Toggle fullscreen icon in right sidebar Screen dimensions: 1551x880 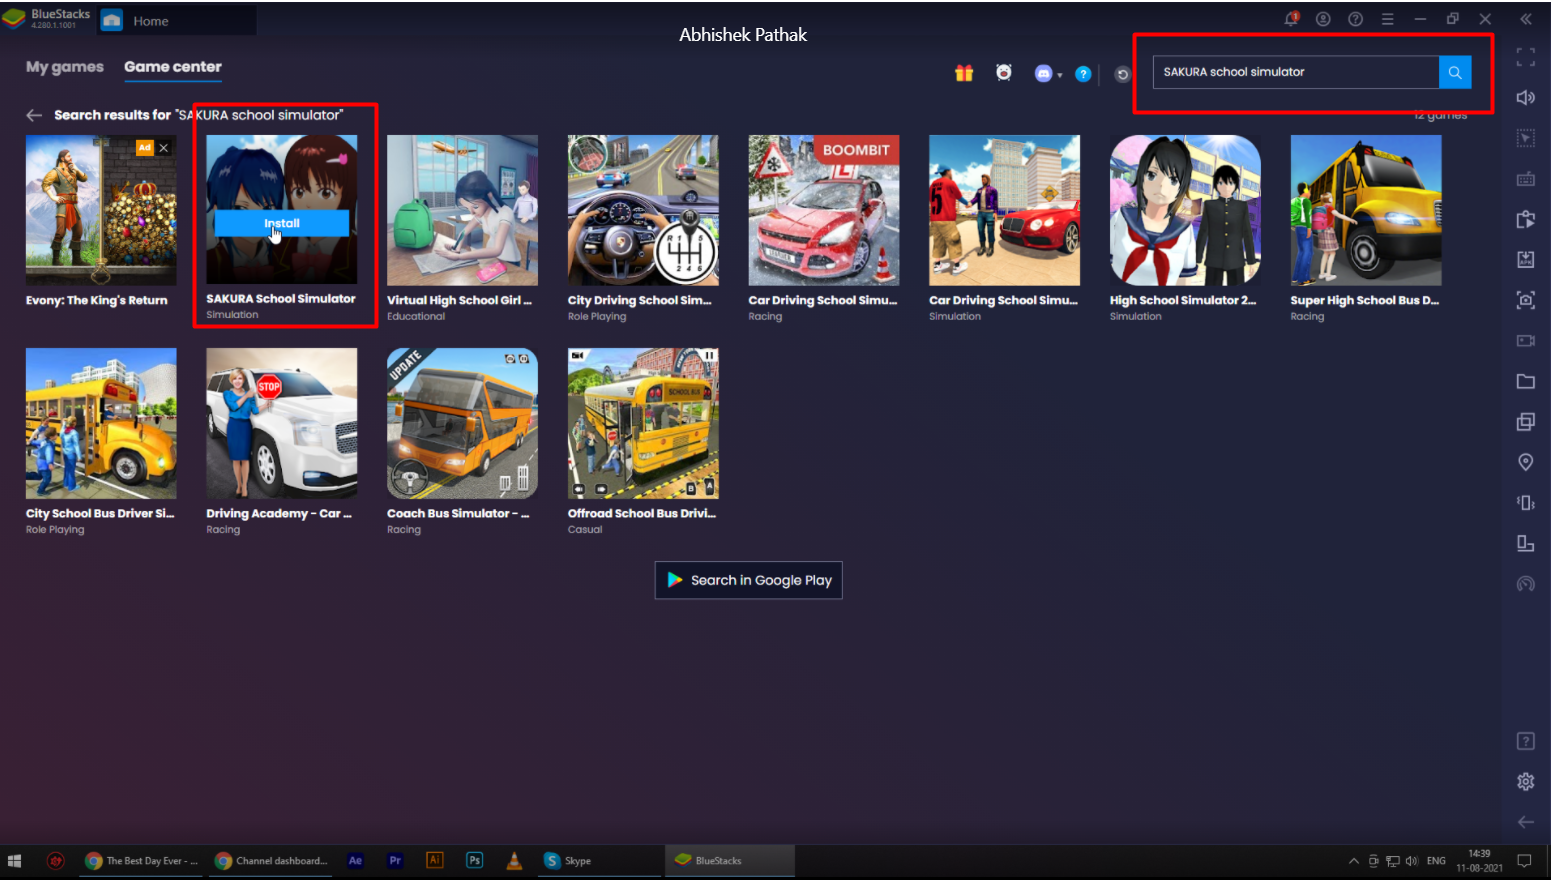[x=1525, y=57]
